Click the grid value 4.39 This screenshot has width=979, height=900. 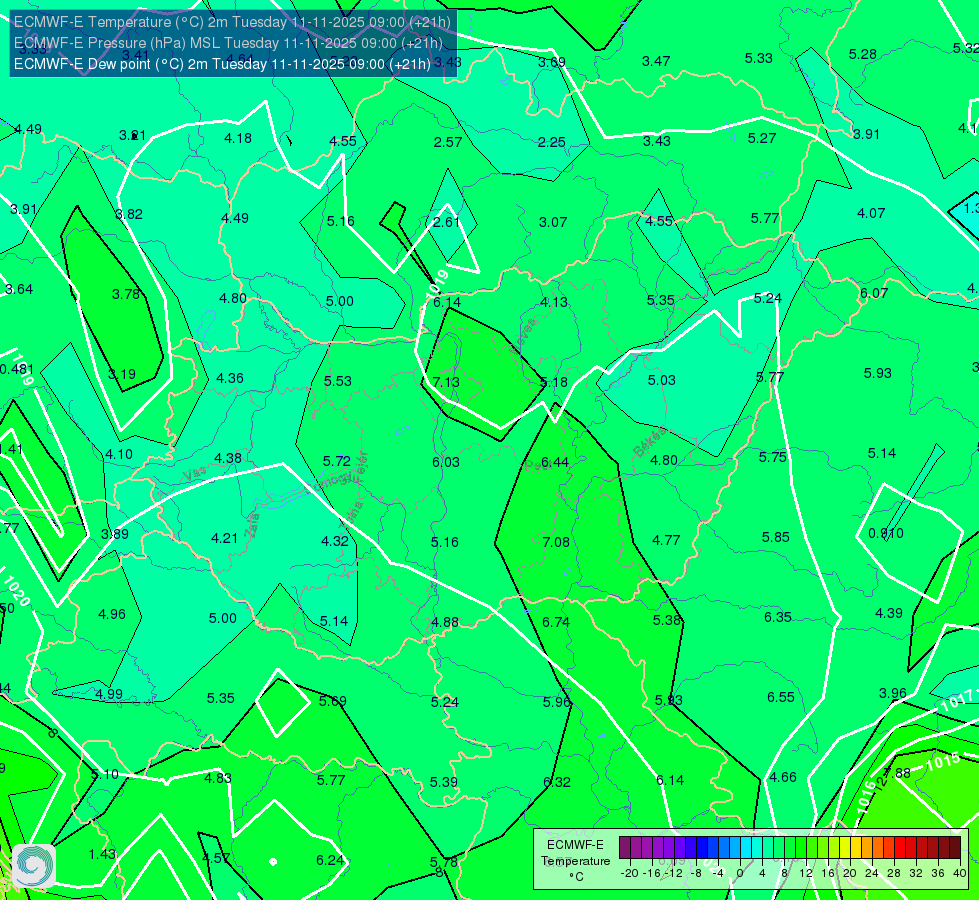[x=889, y=613]
